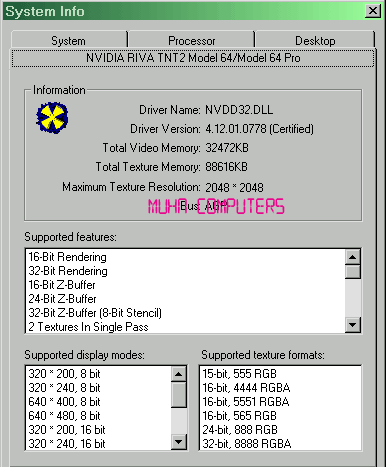
Task: Close the System Info window
Action: pyautogui.click(x=373, y=11)
